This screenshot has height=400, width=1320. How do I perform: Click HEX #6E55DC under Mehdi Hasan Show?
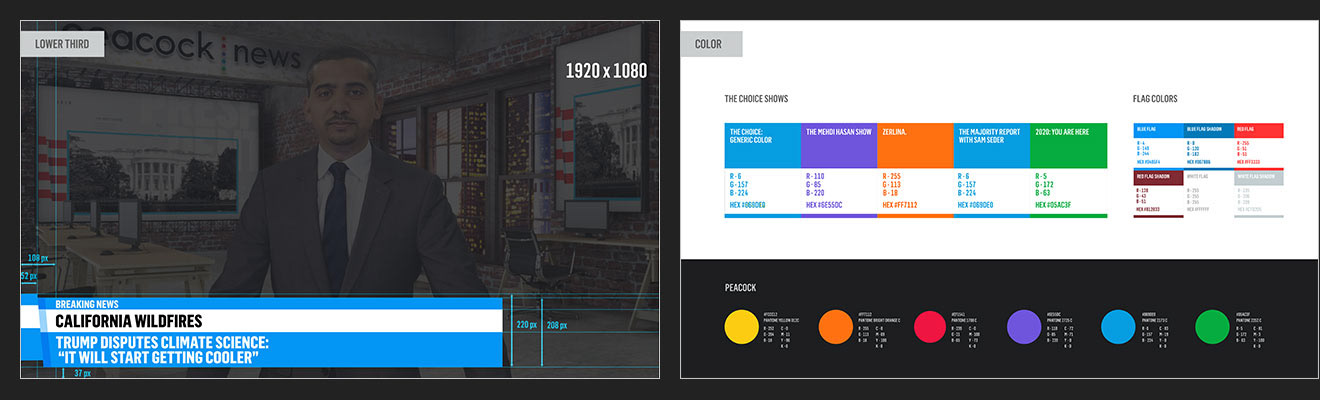click(826, 205)
